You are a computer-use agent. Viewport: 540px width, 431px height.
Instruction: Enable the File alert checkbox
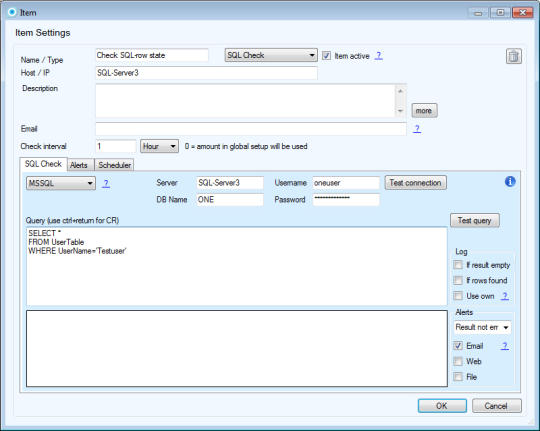[x=458, y=377]
